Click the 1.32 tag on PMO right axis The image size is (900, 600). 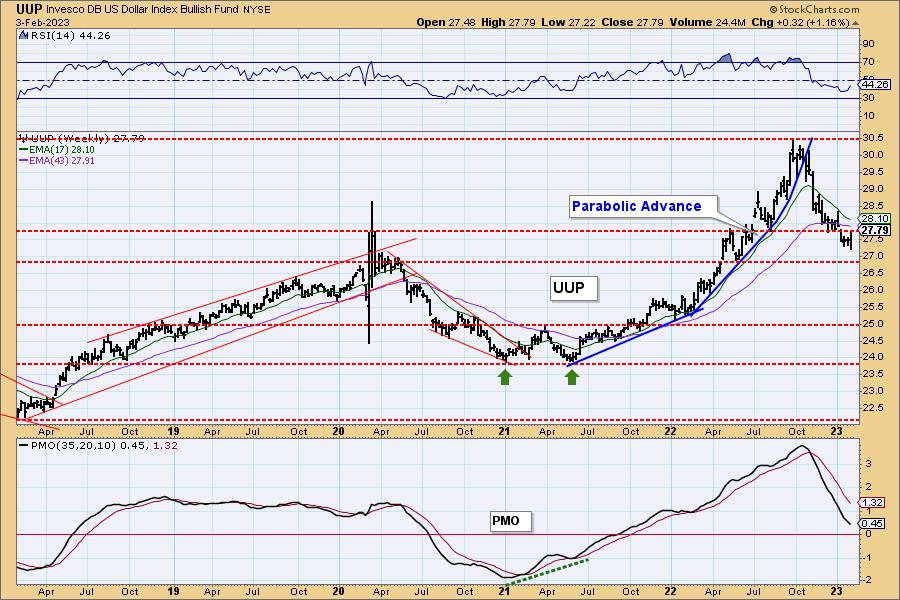[872, 502]
